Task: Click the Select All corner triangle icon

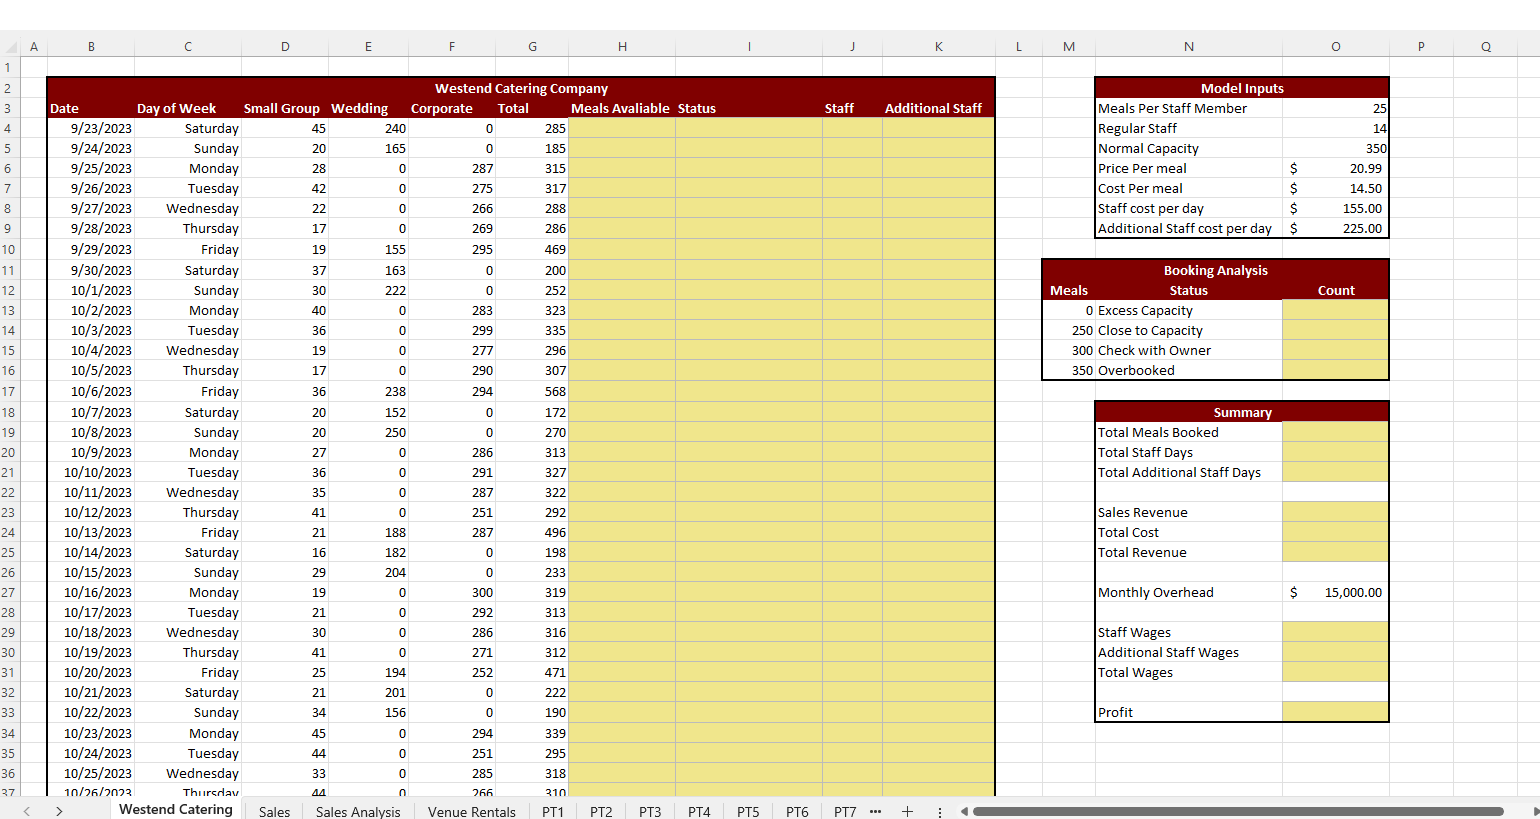Action: (11, 46)
